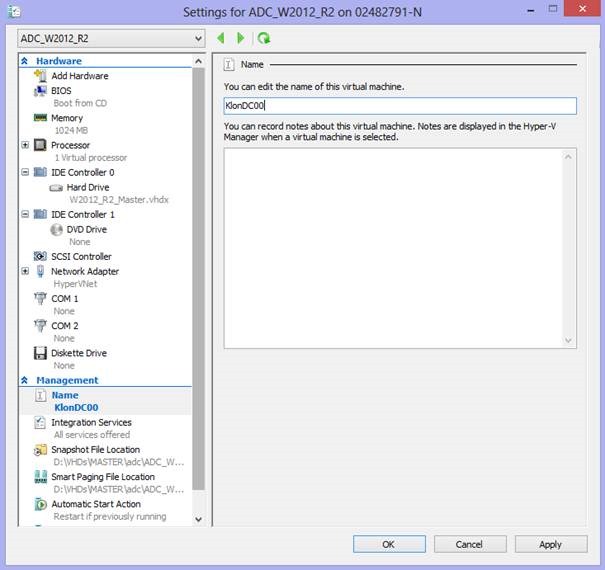
Task: Click the COM 1 port icon
Action: pos(40,298)
